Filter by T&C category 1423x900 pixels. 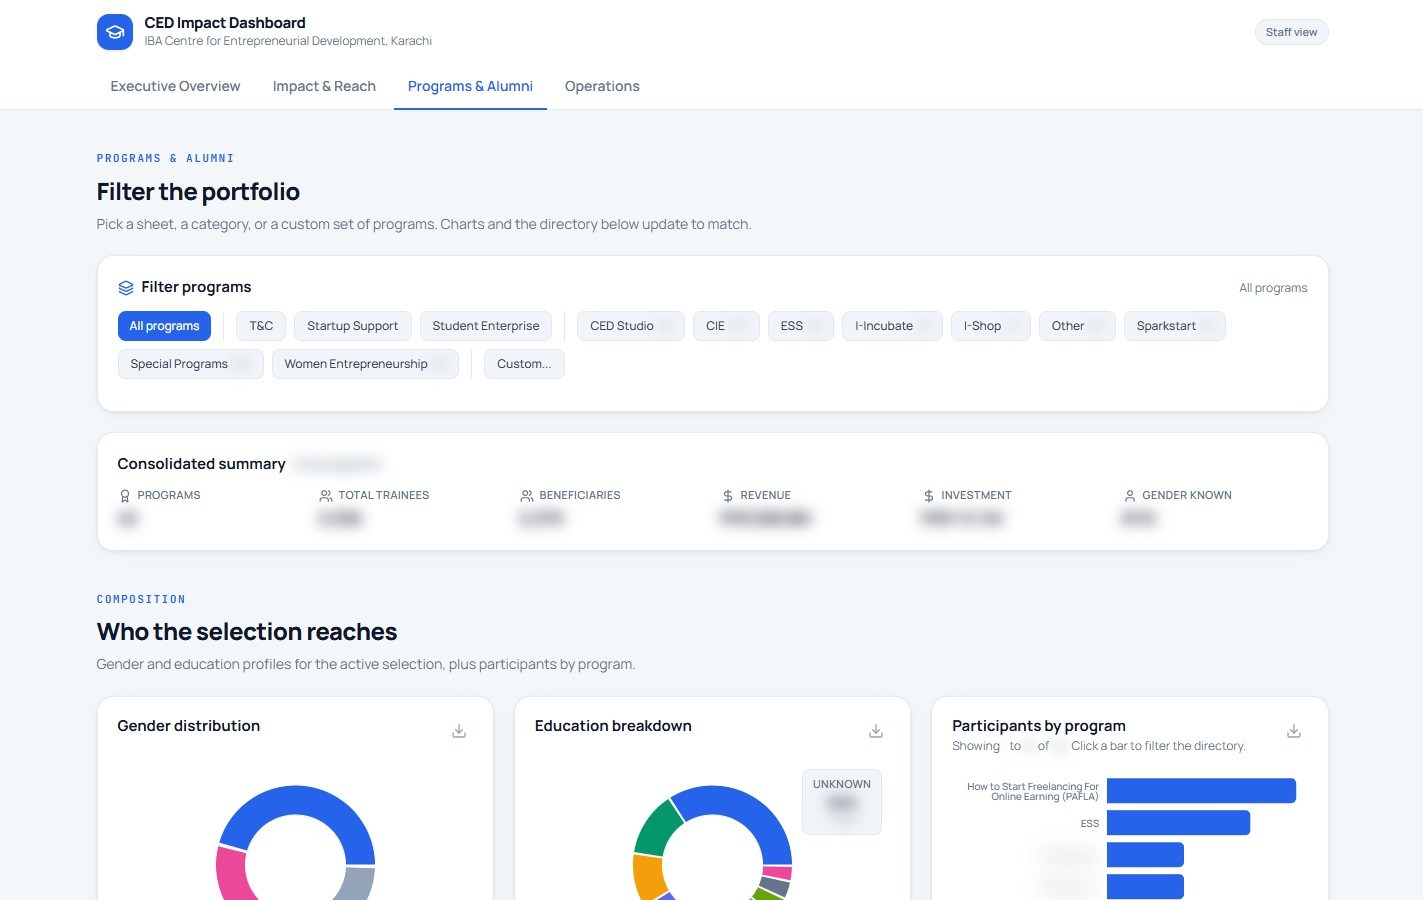tap(261, 326)
